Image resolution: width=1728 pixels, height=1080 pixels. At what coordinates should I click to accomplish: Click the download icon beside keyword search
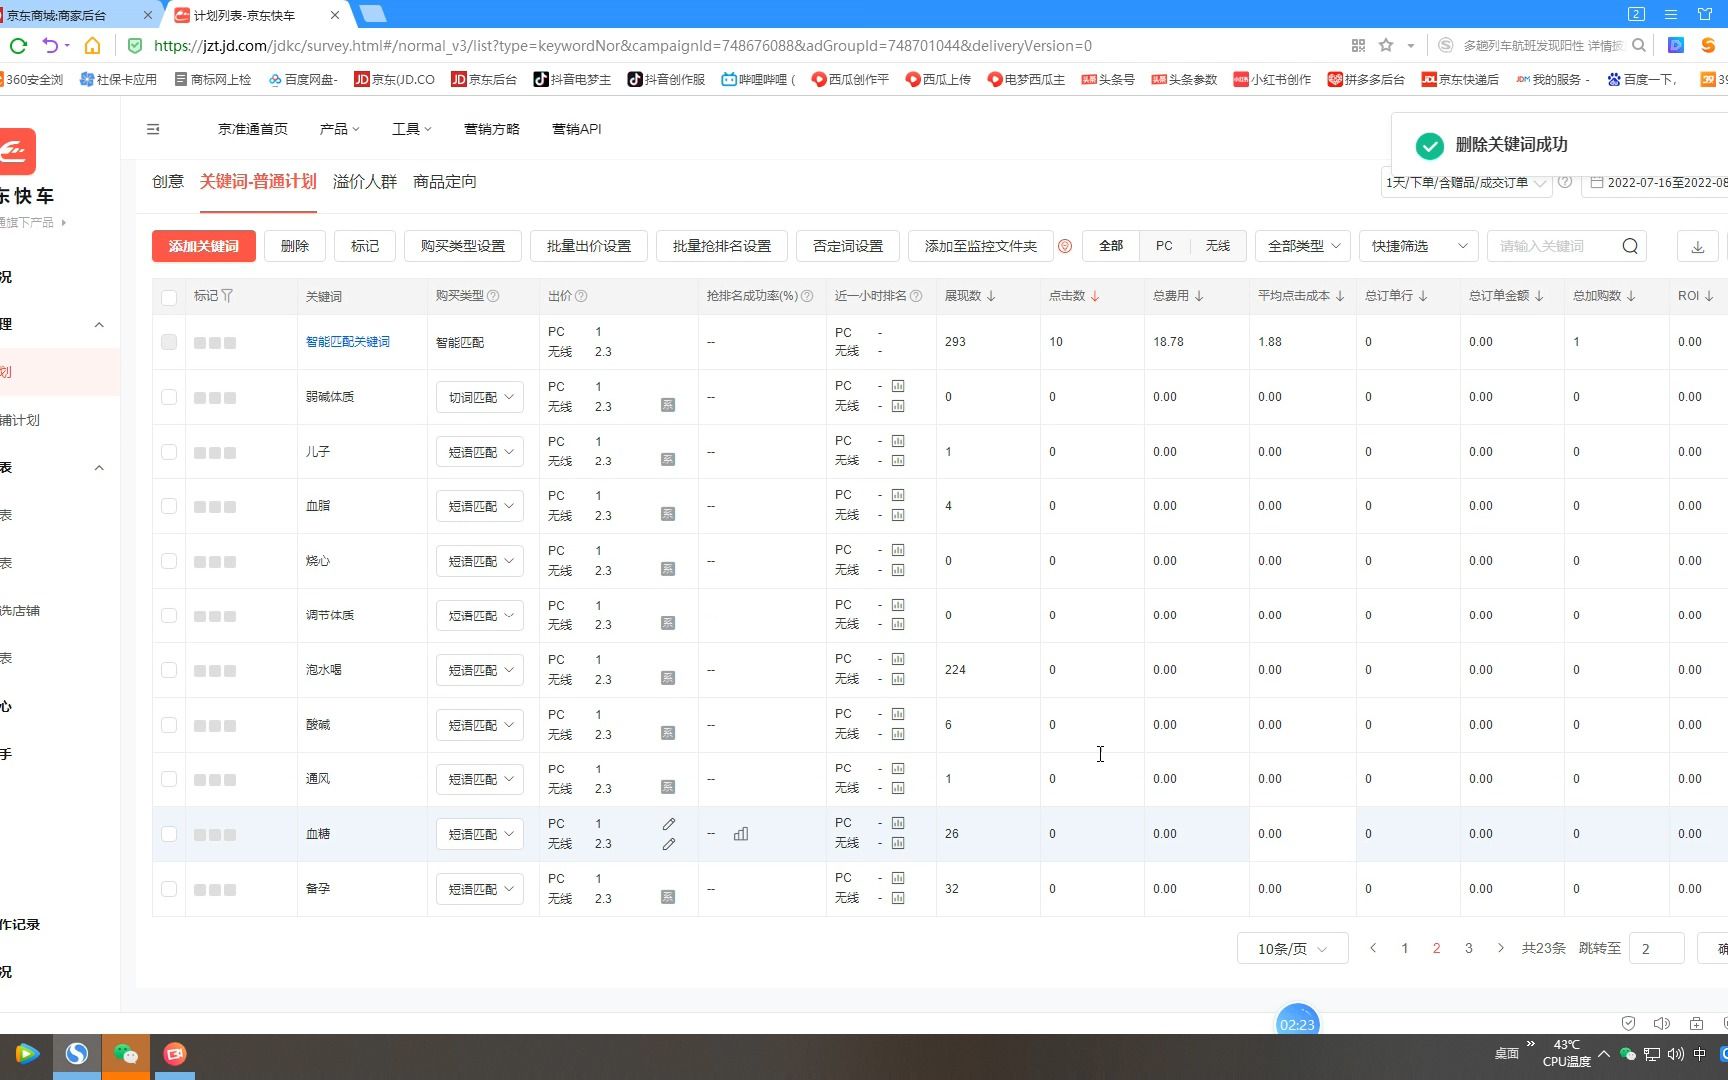[x=1697, y=246]
